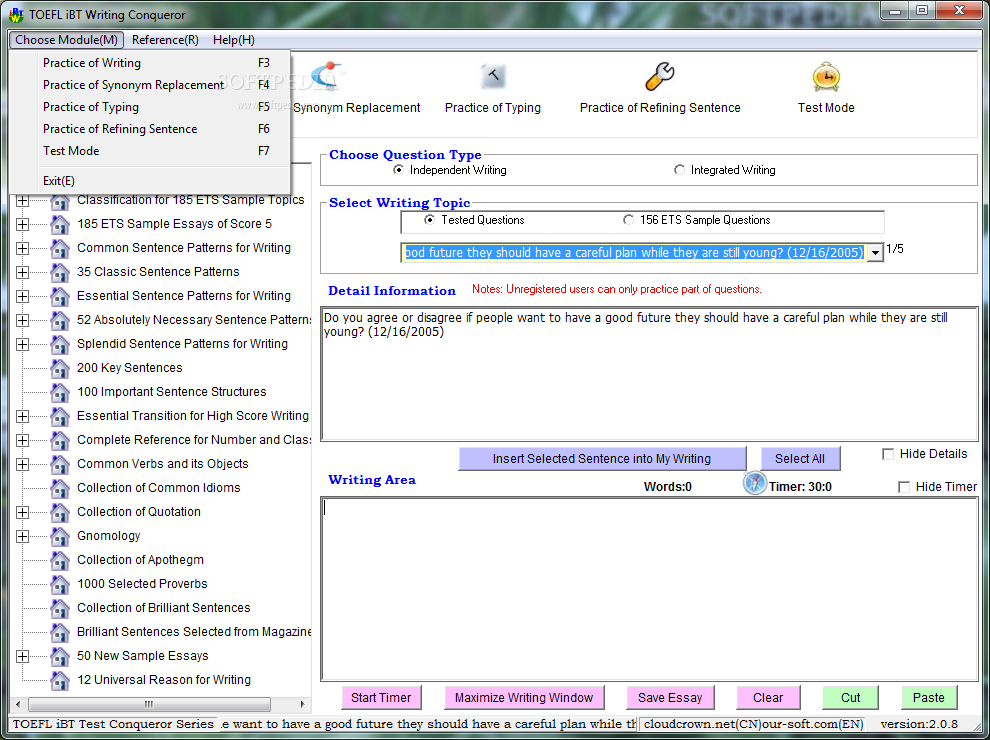Click the Start Timer button
This screenshot has height=740, width=990.
coord(381,698)
